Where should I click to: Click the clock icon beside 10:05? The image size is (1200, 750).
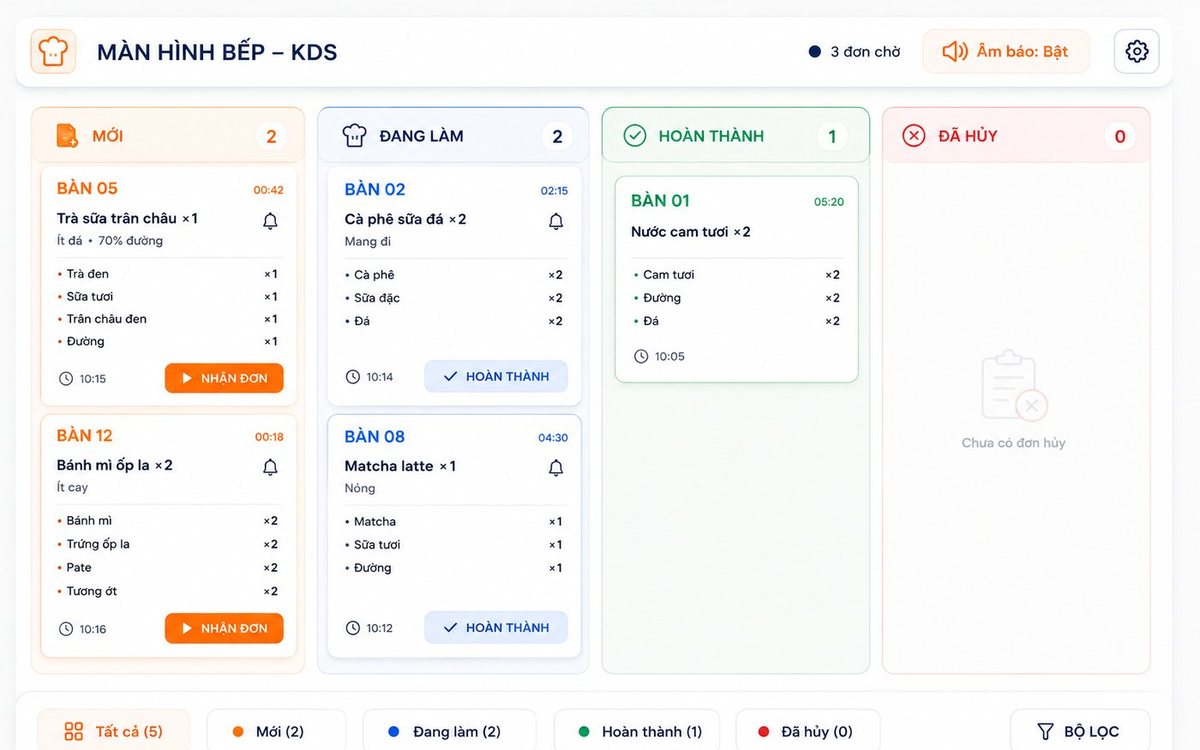[x=641, y=356]
